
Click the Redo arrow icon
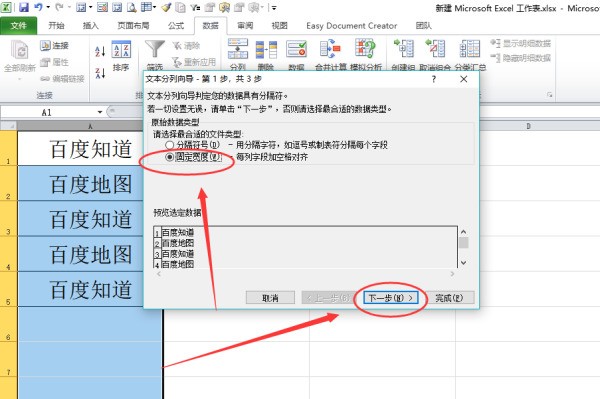[x=59, y=7]
